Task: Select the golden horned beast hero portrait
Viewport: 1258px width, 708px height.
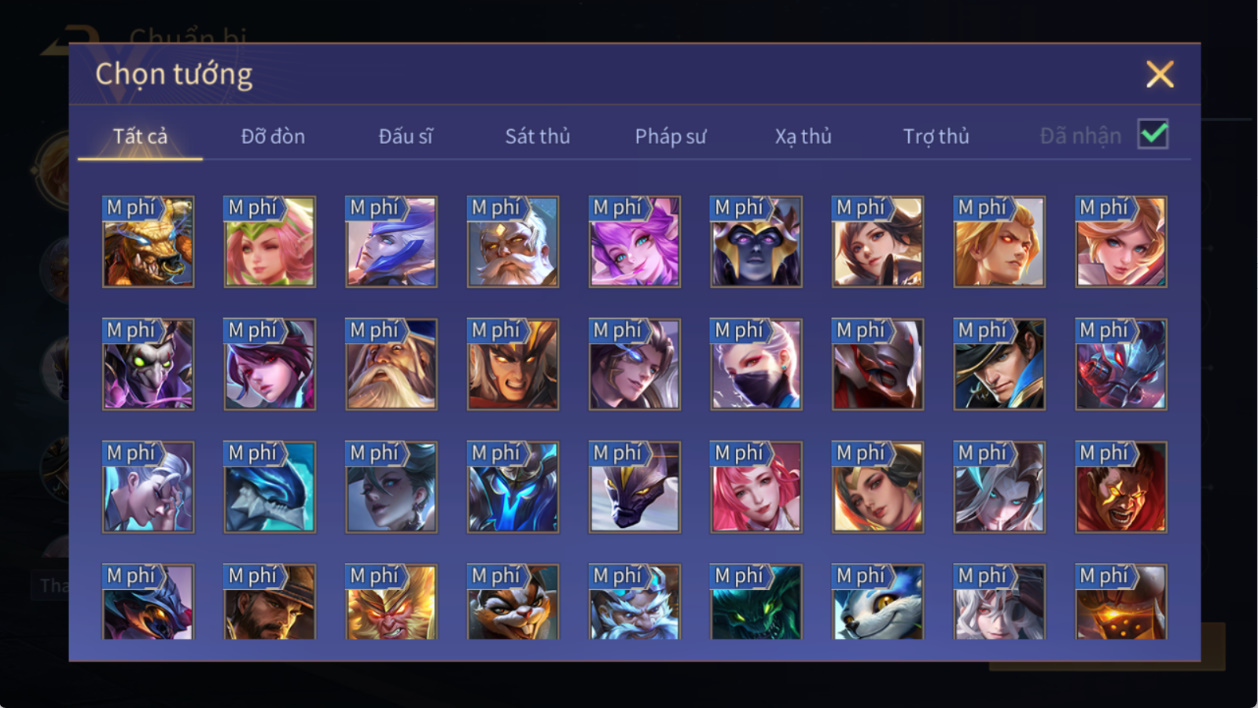Action: tap(148, 241)
